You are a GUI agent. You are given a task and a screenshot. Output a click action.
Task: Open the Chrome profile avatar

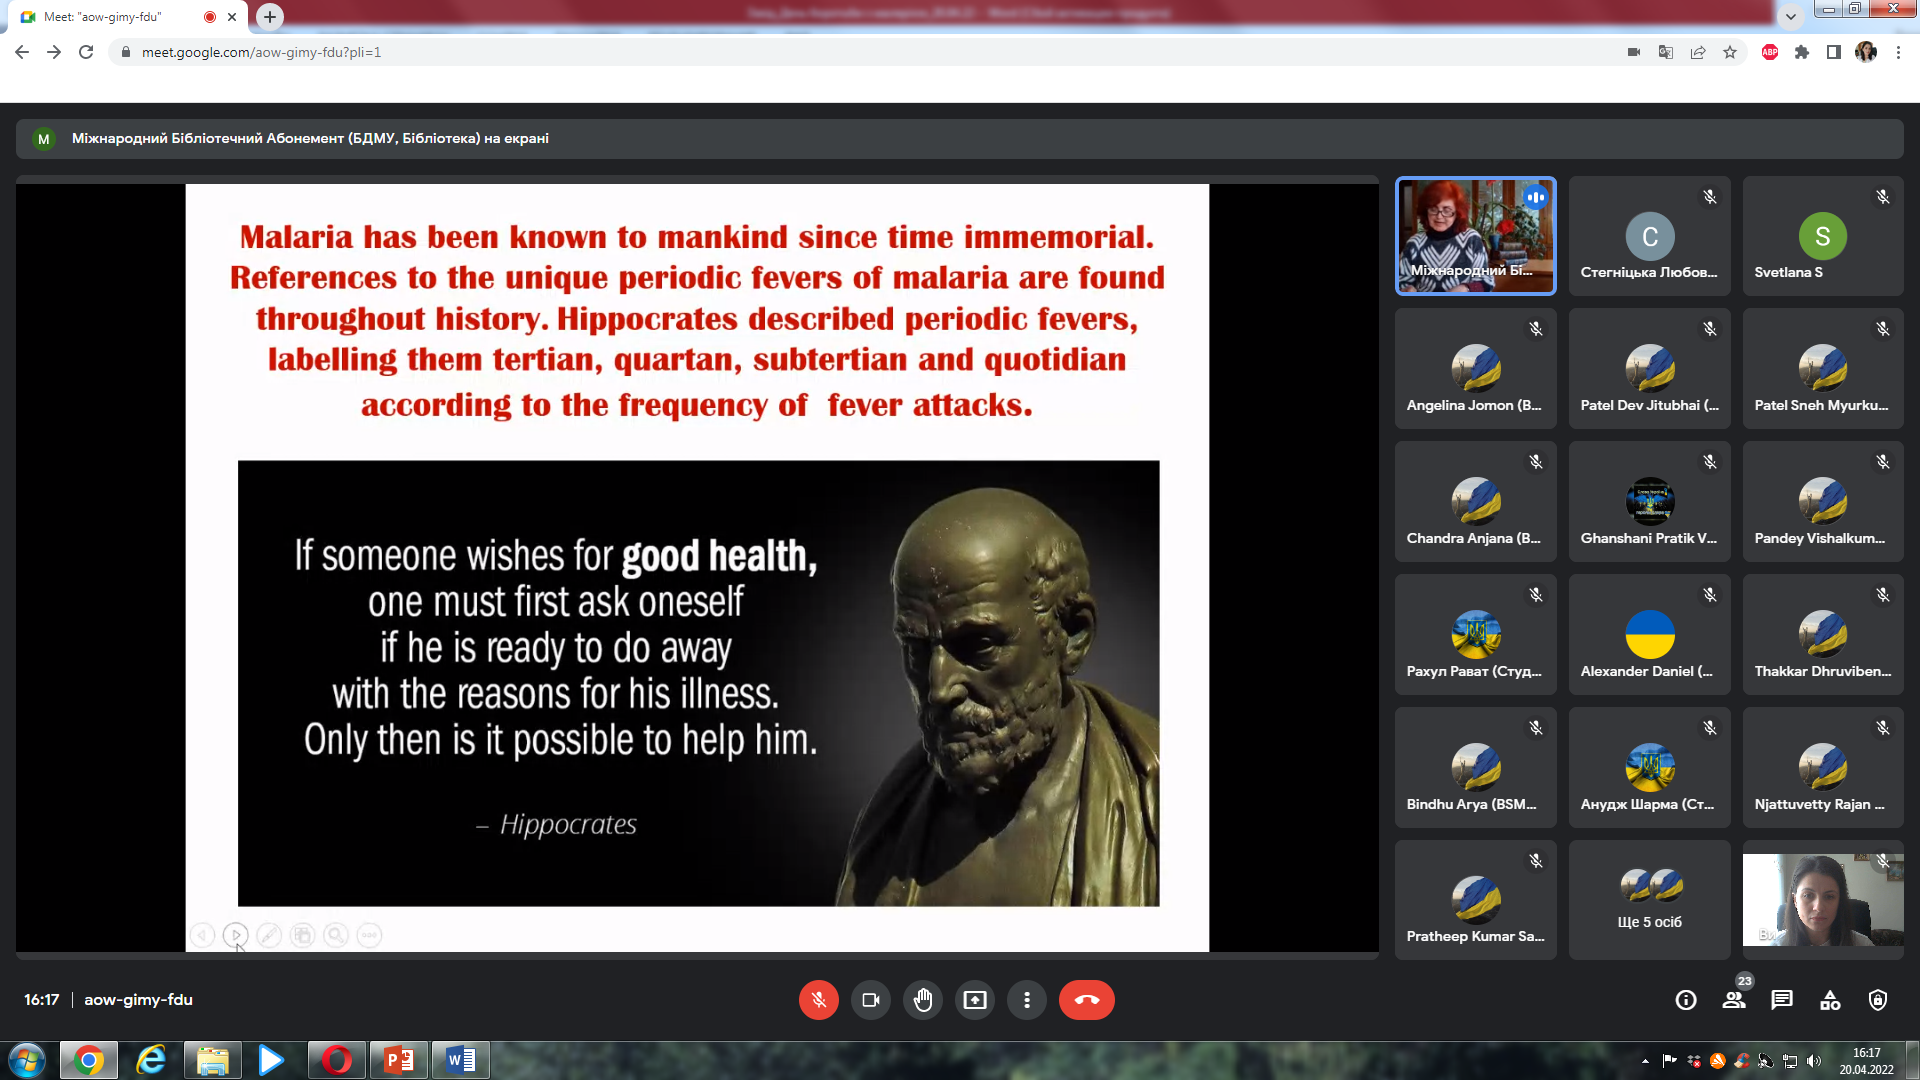1866,52
